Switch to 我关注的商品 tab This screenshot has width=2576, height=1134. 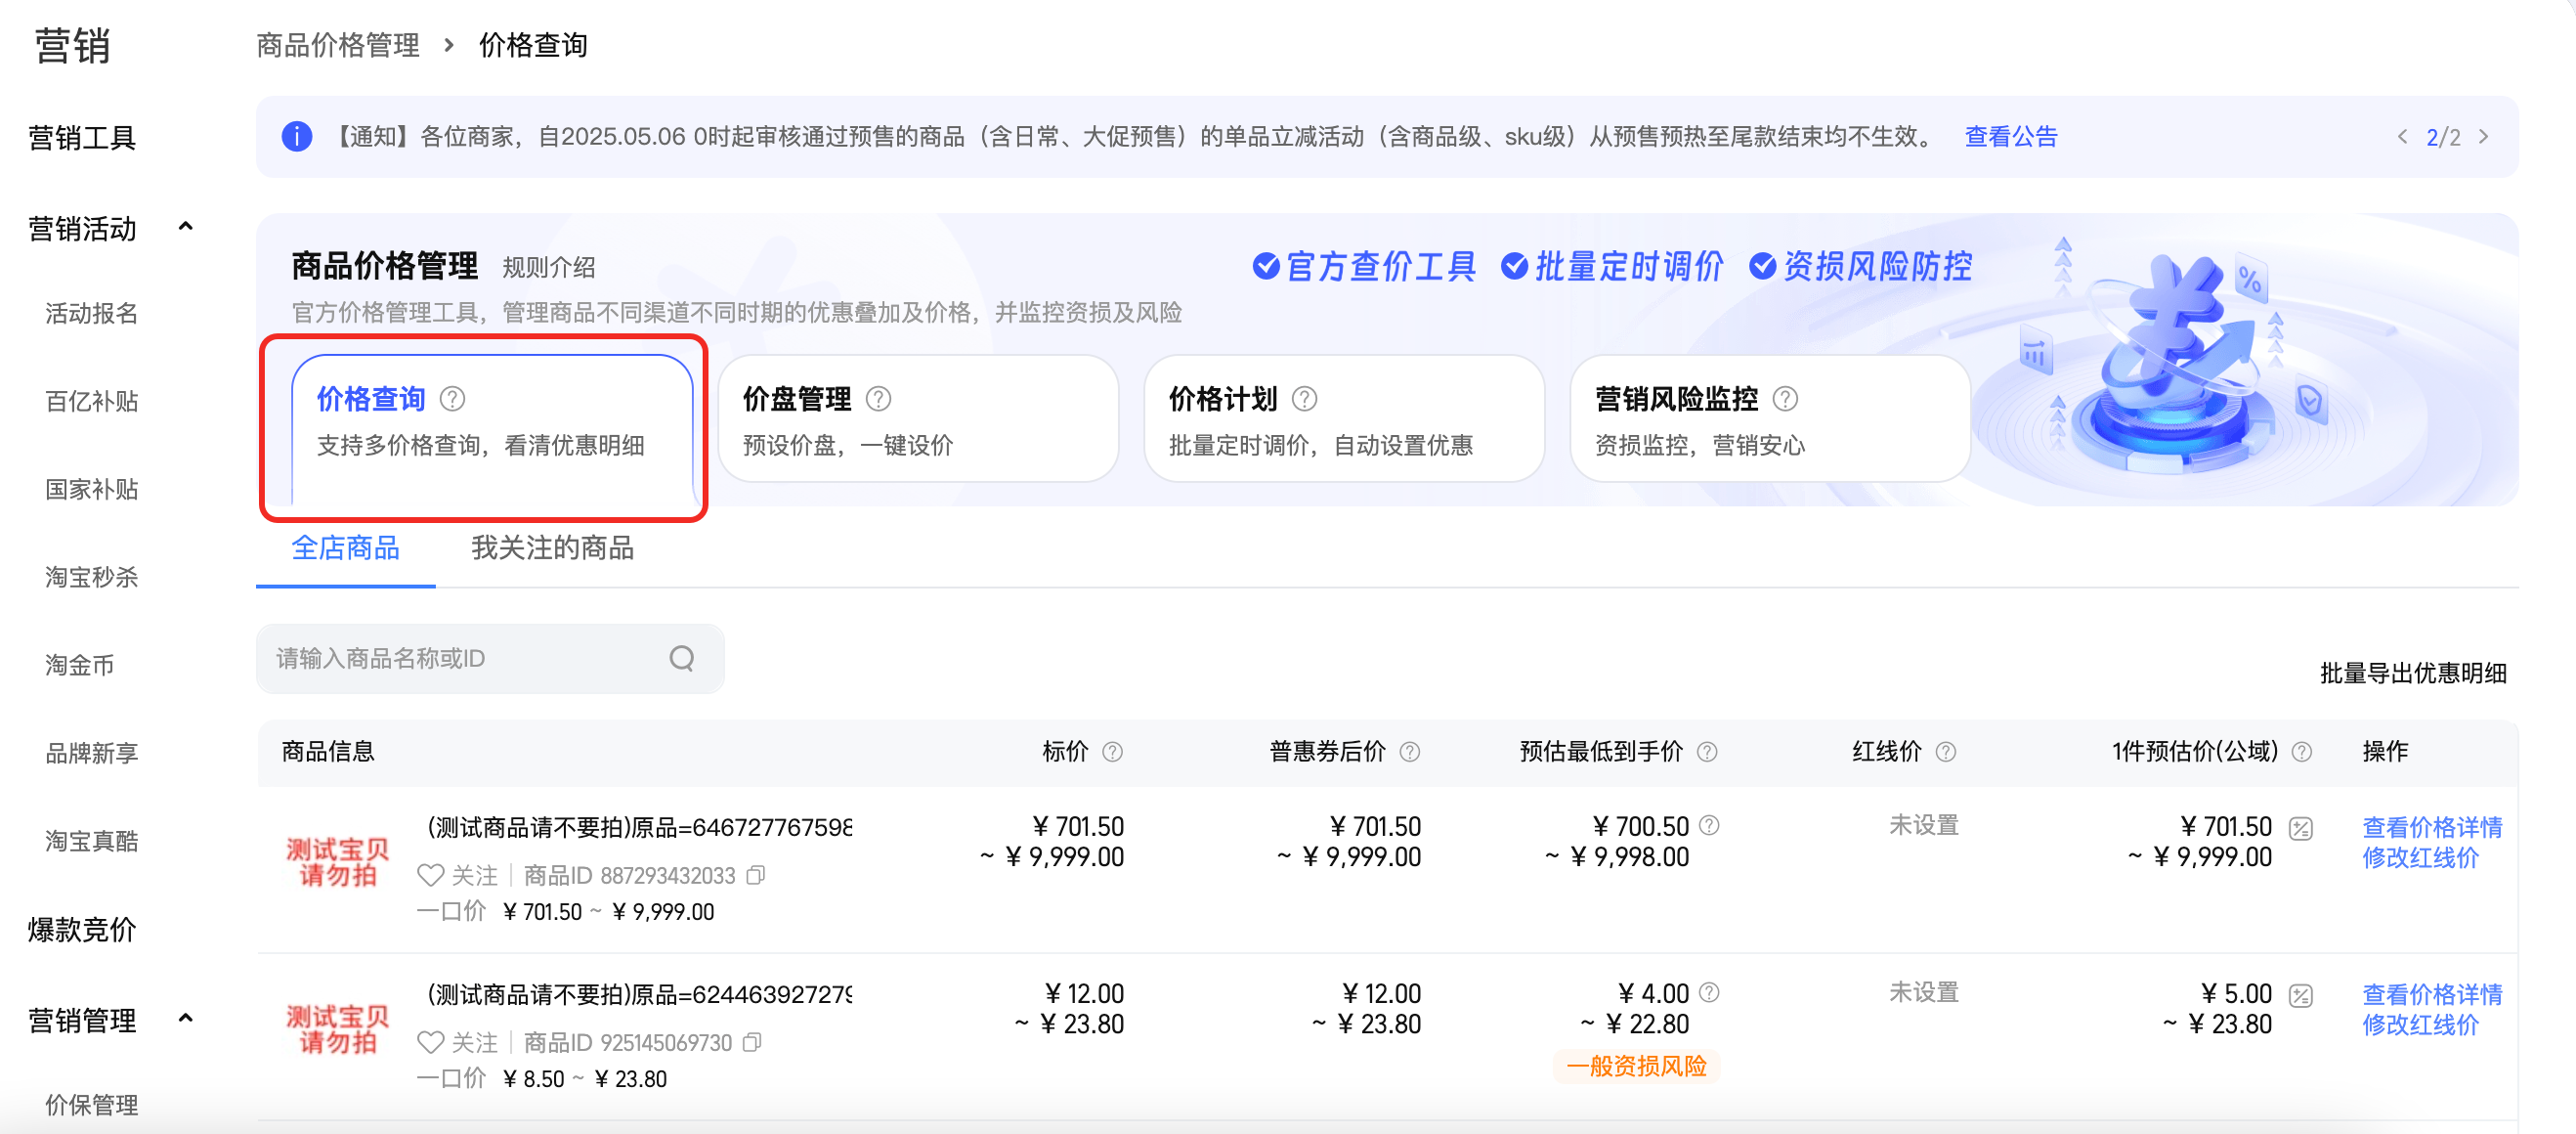(553, 548)
